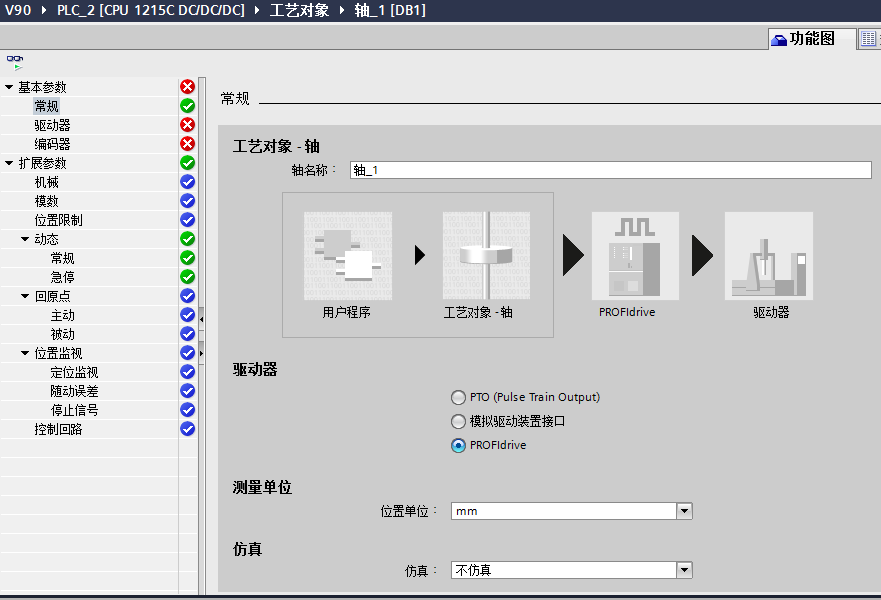Click the blue check icon beside 主动
This screenshot has height=600, width=881.
(188, 315)
